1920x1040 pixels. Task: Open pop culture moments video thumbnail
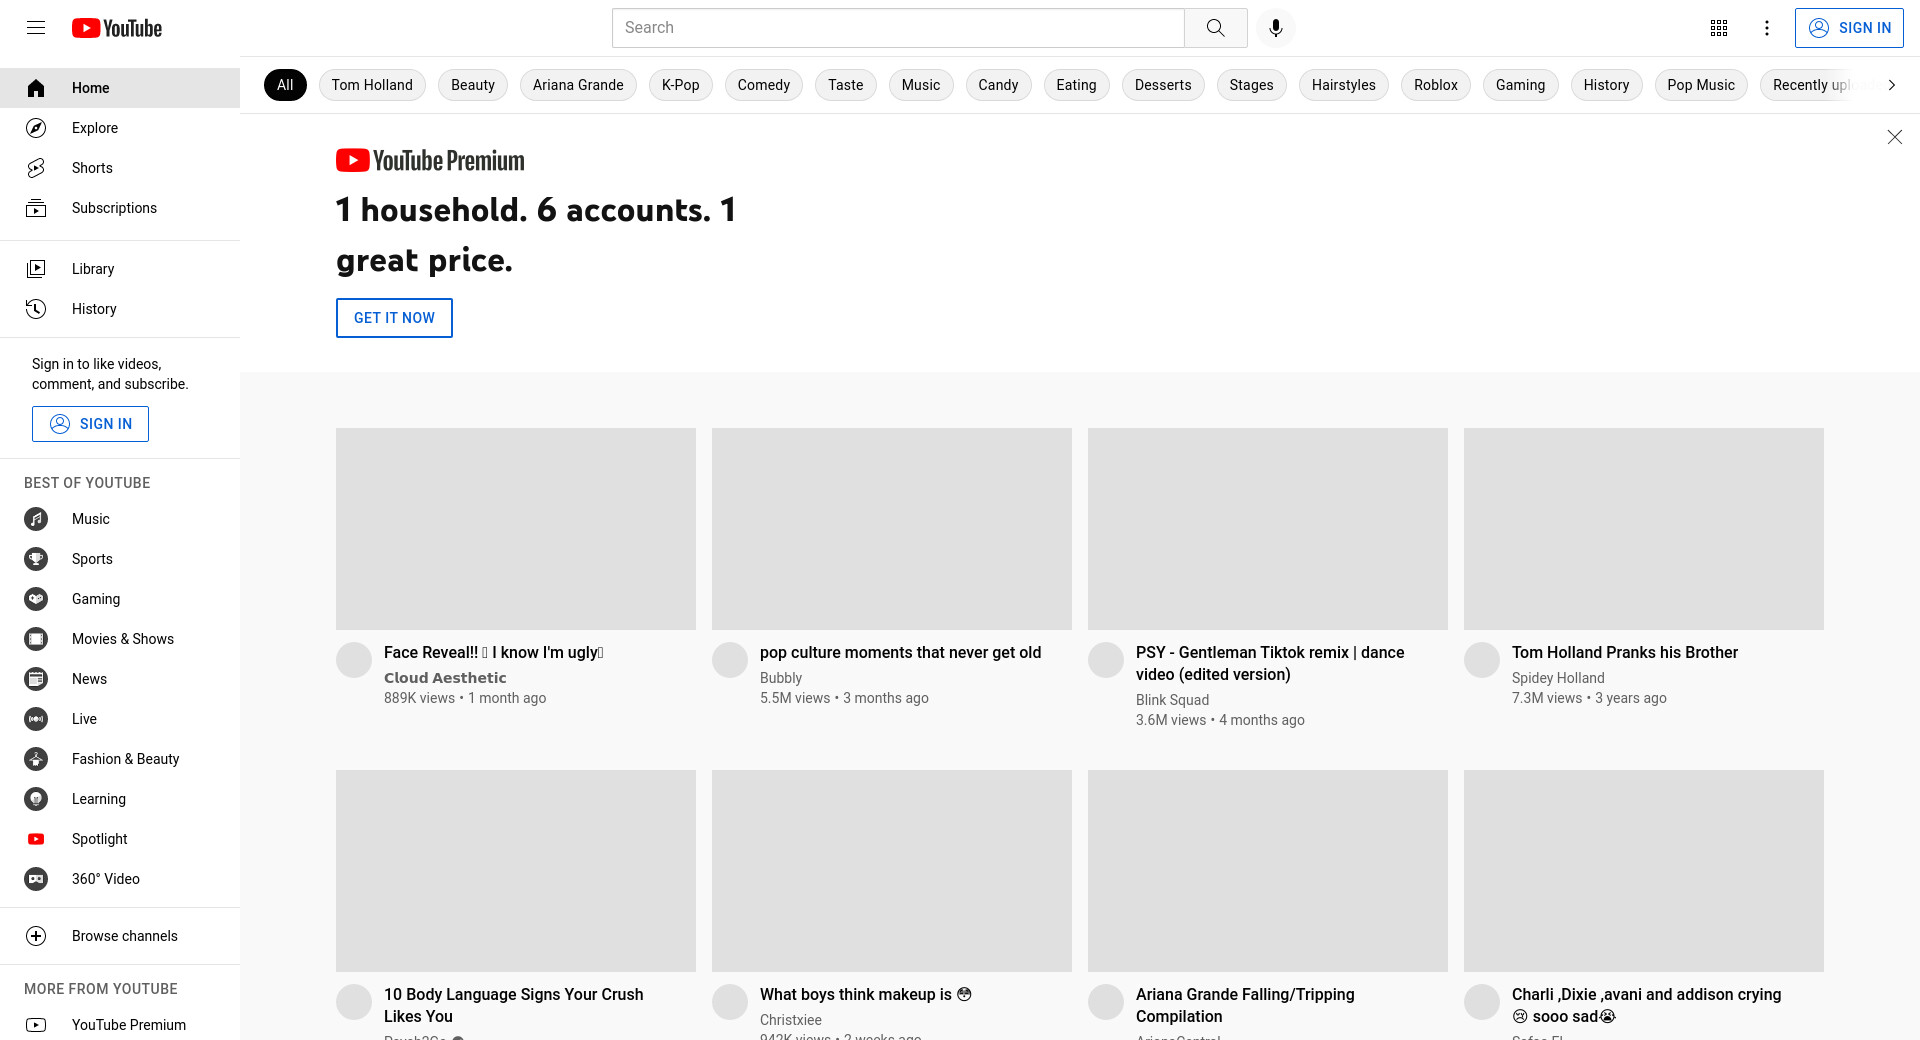point(892,529)
